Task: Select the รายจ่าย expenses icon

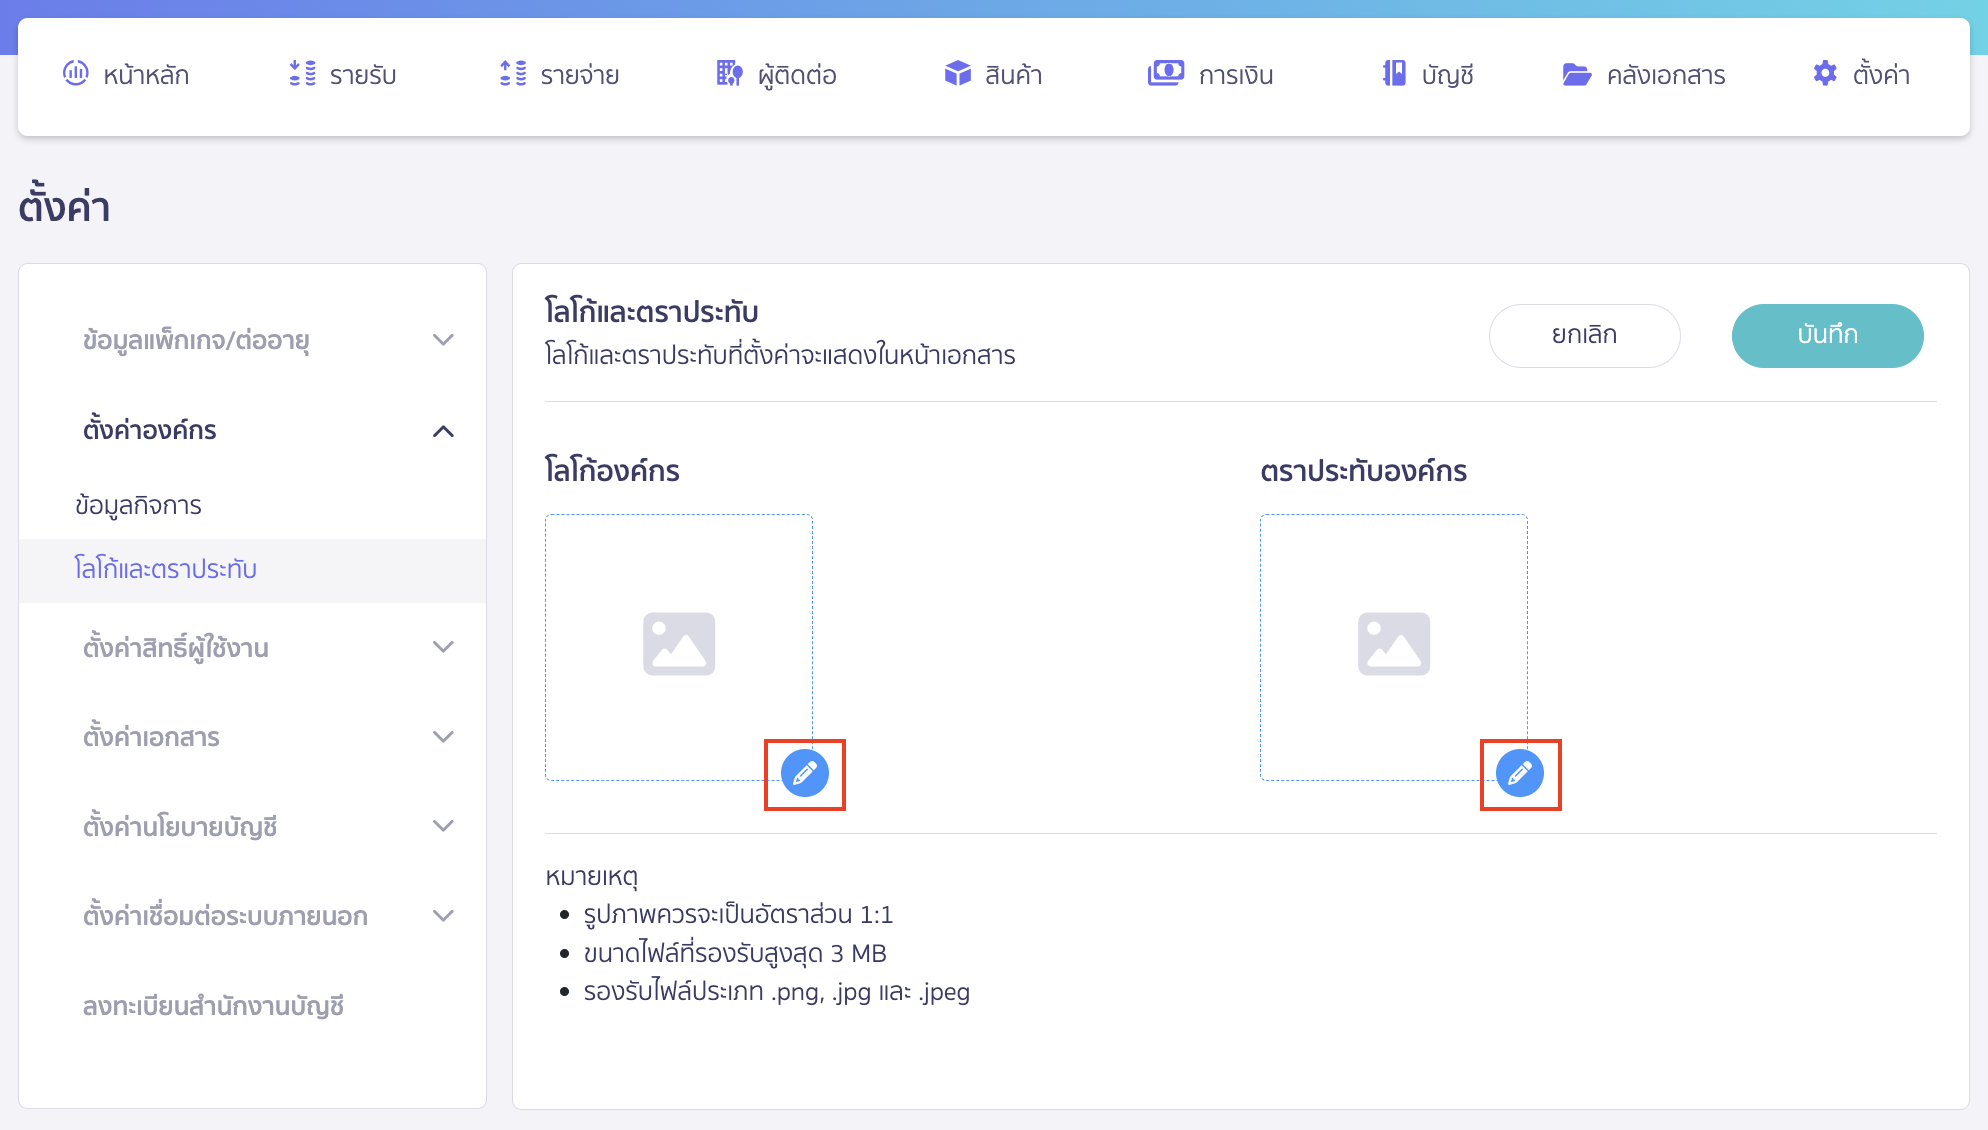Action: [511, 73]
